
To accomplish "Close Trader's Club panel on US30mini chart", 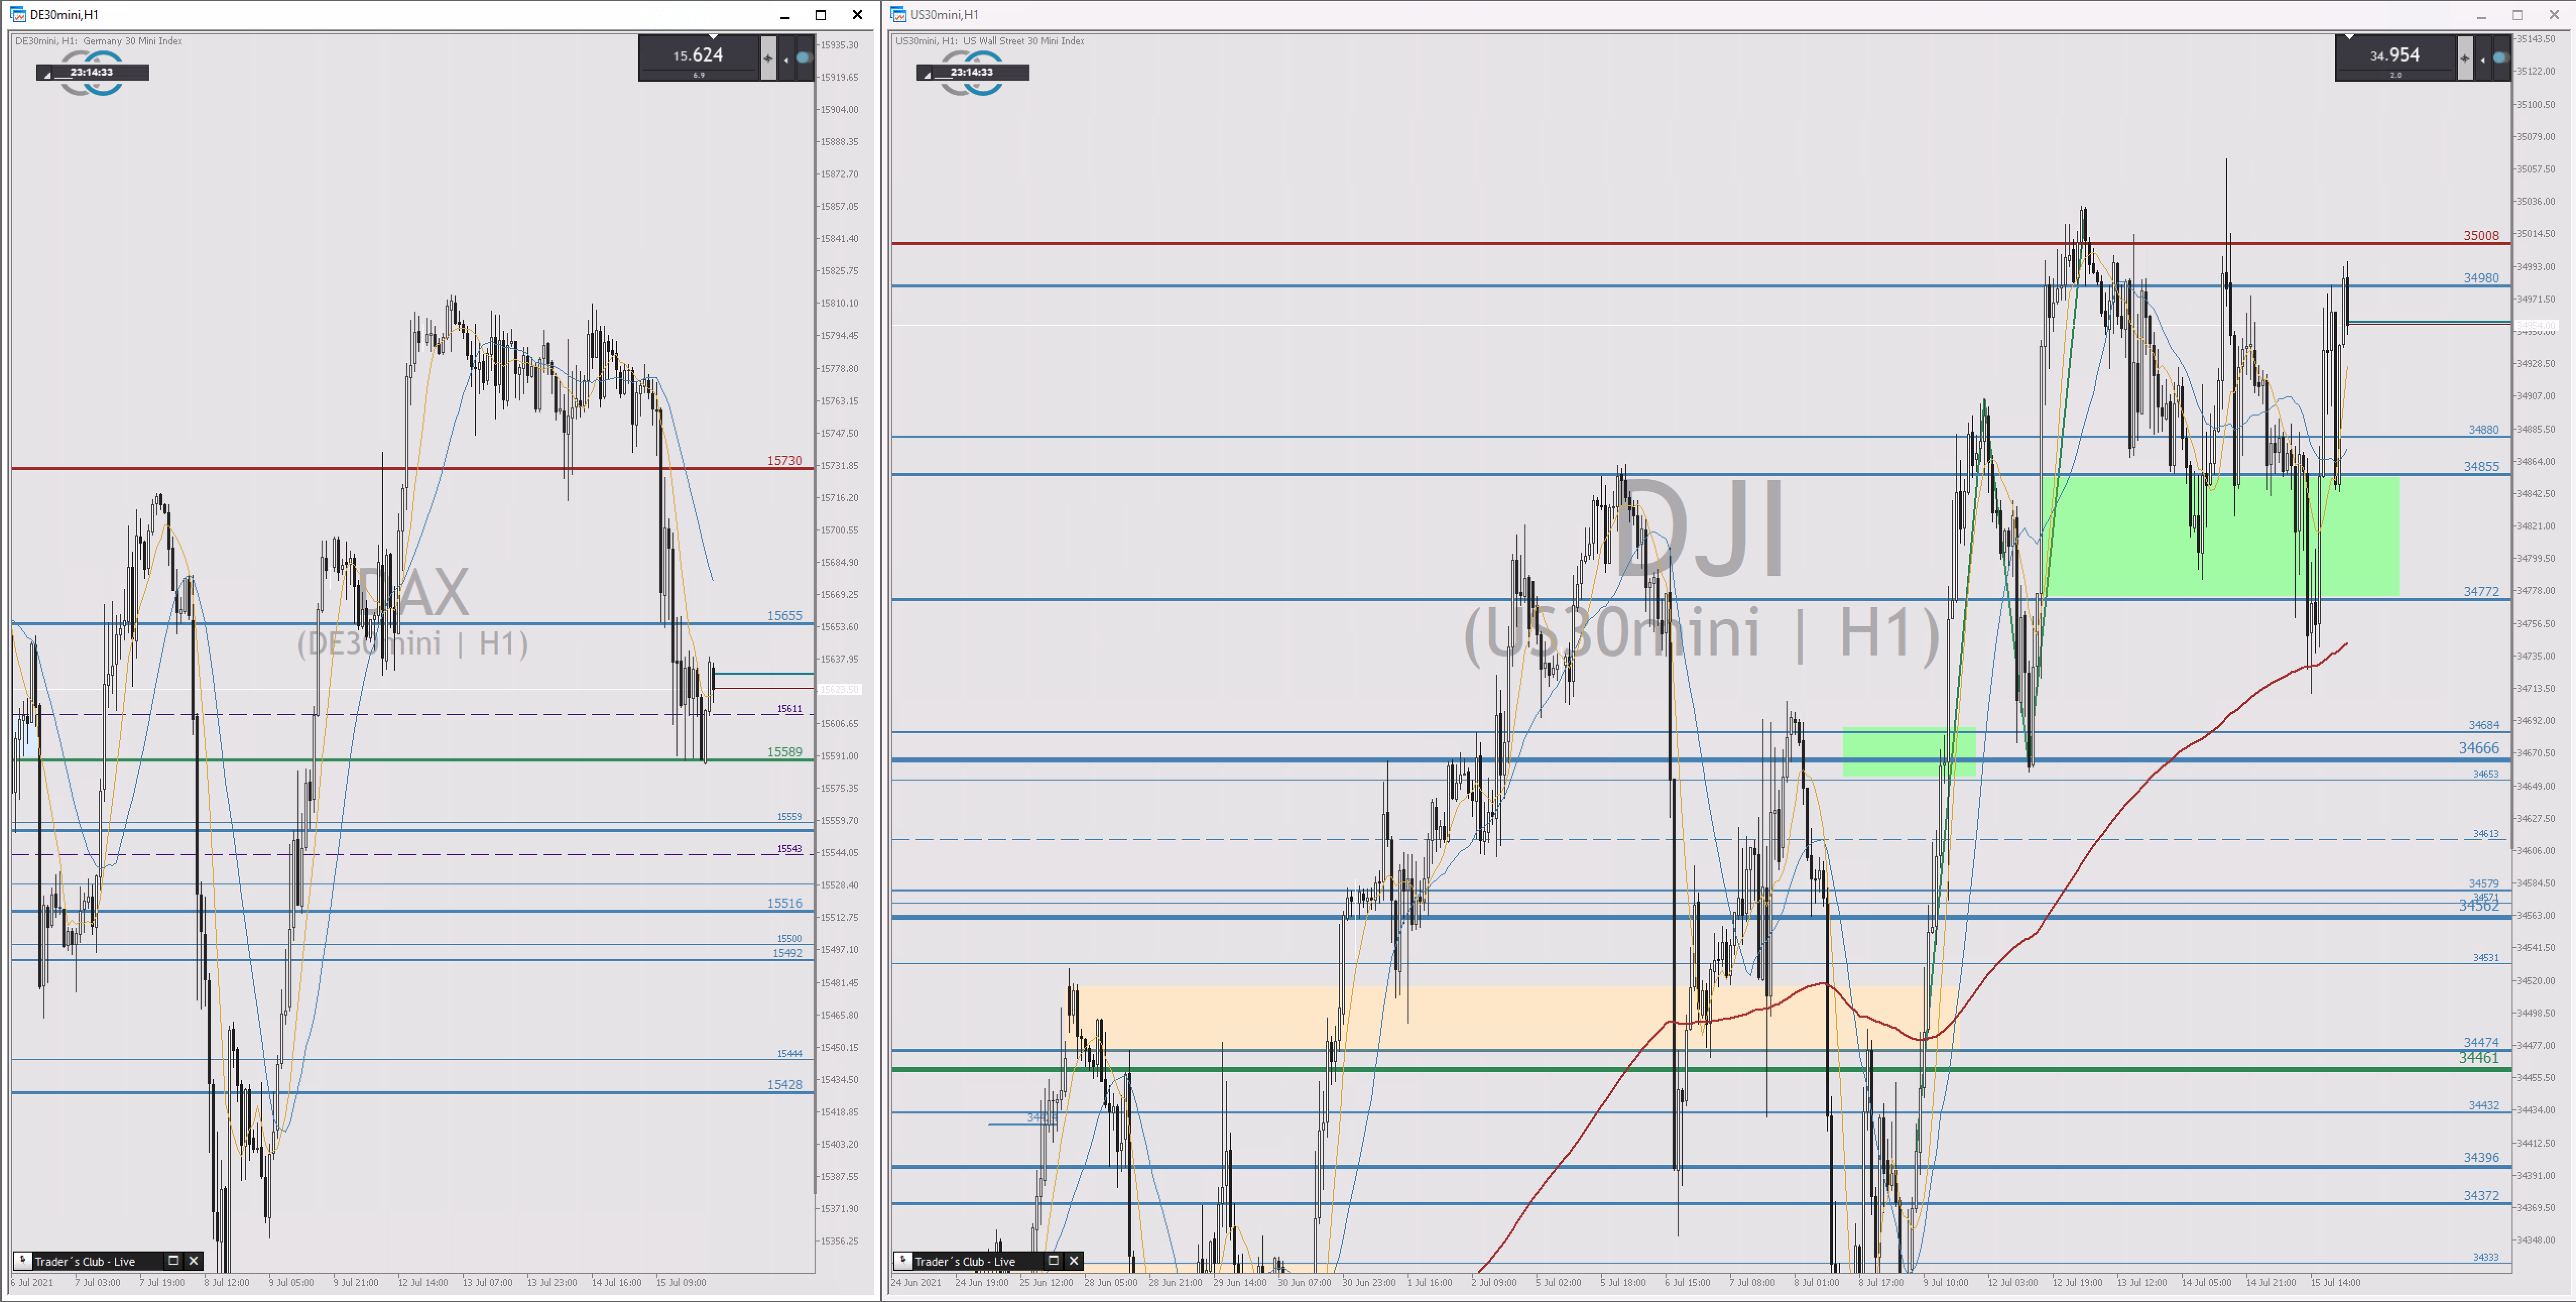I will 1074,1260.
